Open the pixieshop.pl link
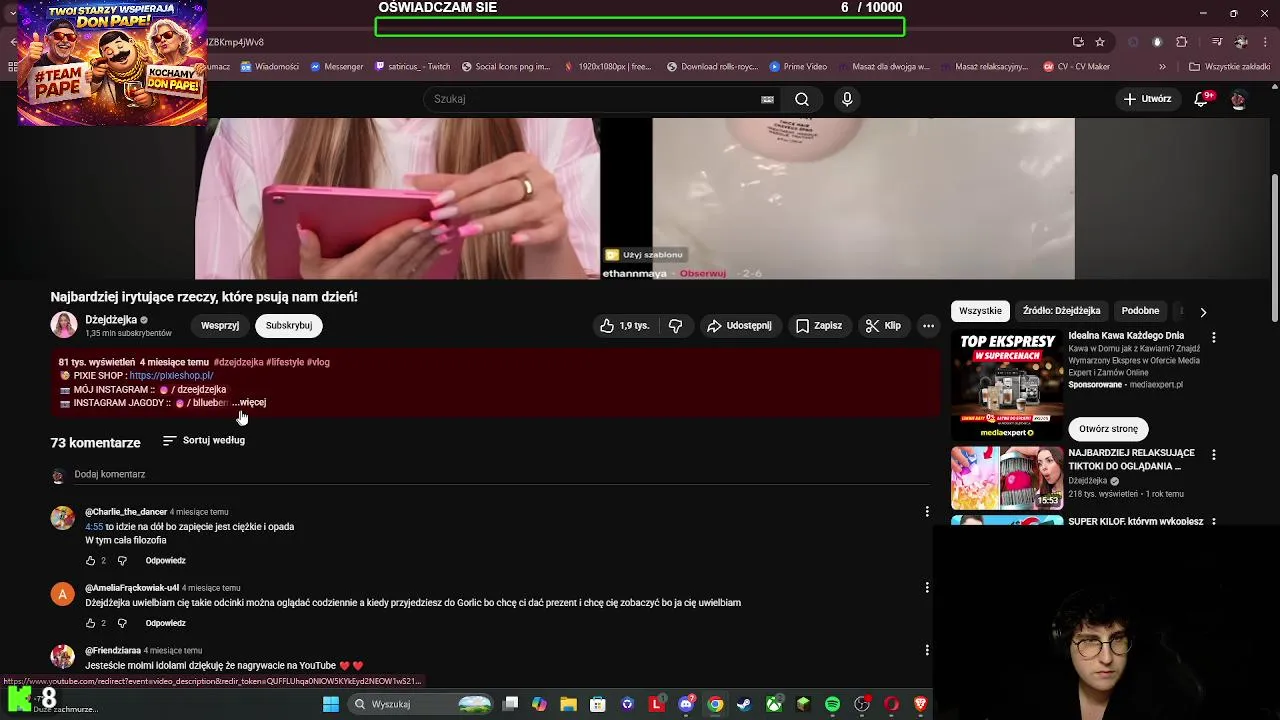 171,376
